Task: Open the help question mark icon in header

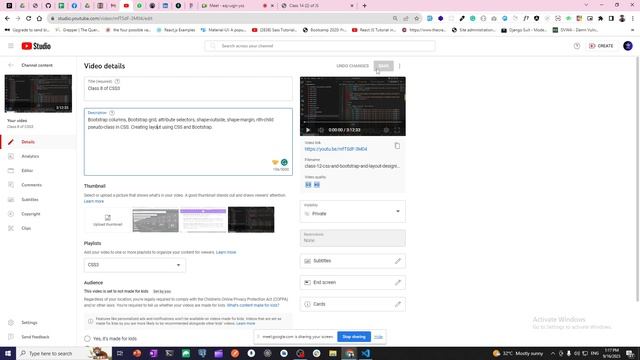Action: click(x=577, y=46)
